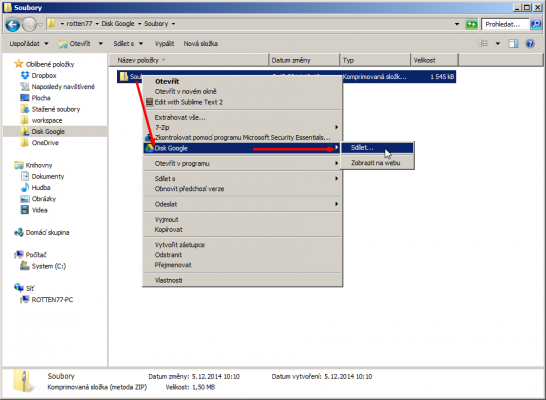Expand the address bar history dropdown
The image size is (546, 400).
(457, 24)
